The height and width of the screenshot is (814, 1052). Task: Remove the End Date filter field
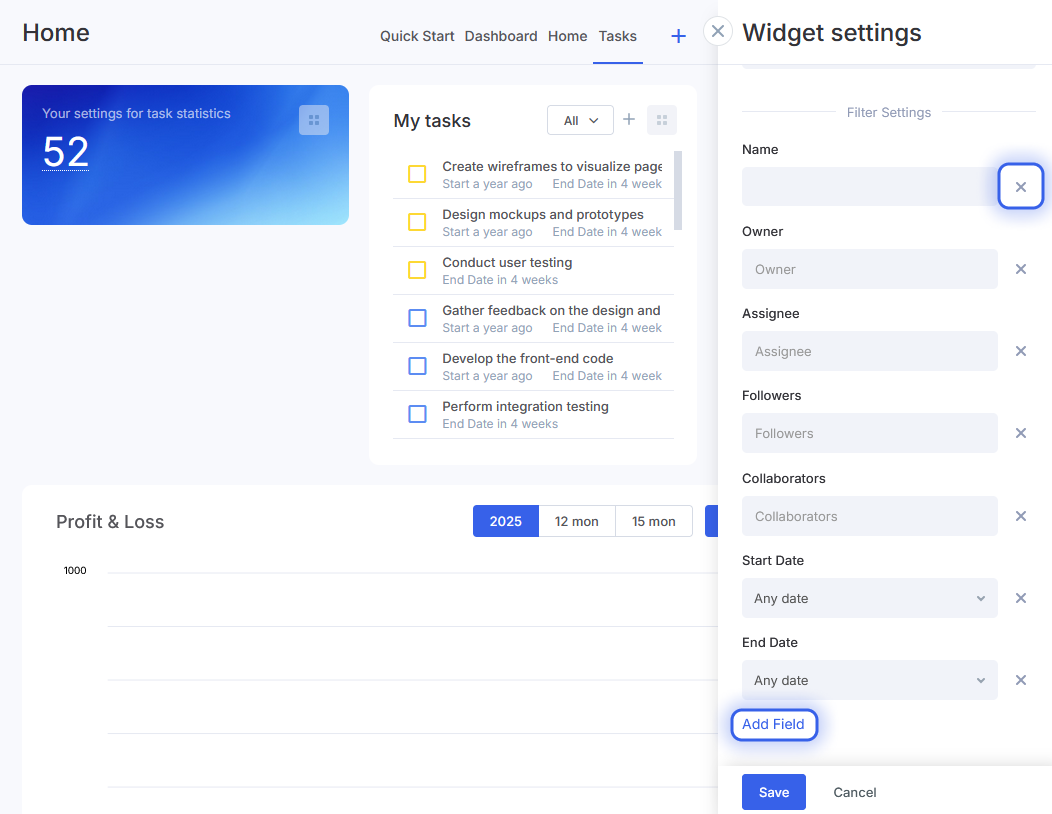point(1020,680)
